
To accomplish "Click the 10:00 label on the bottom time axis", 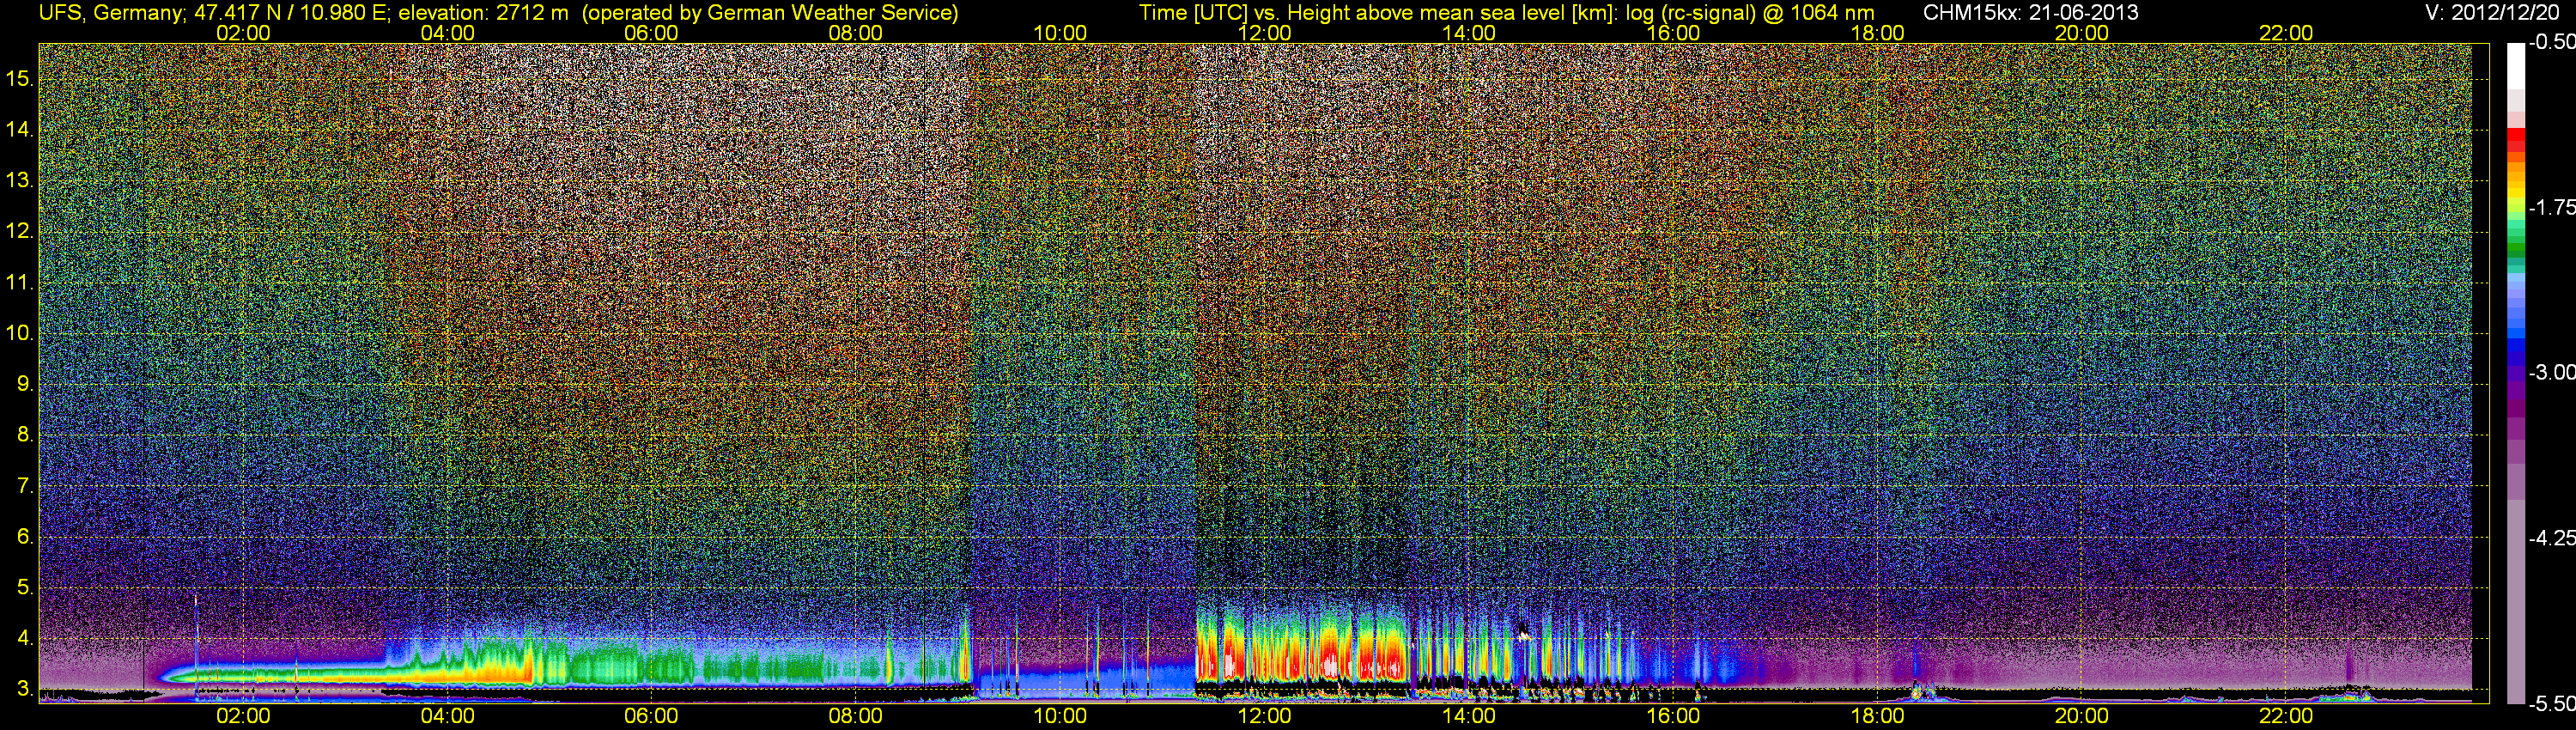I will point(1060,716).
